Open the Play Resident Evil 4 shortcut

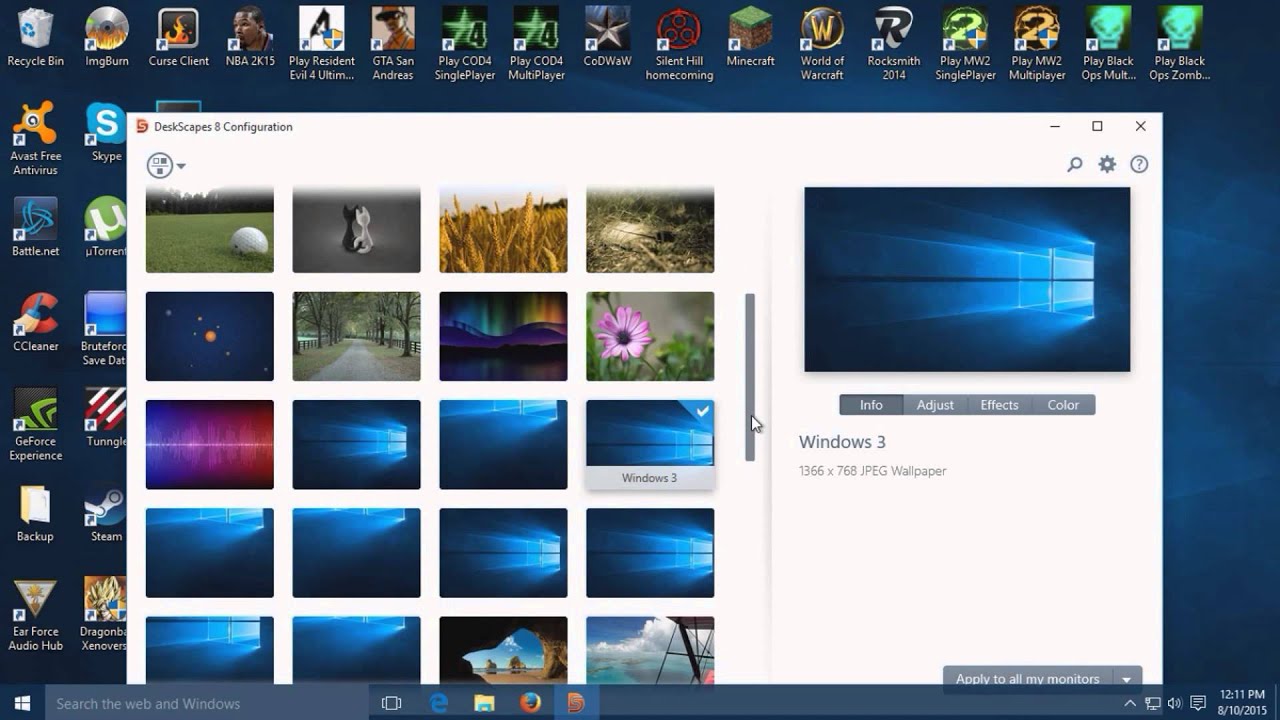(x=321, y=44)
